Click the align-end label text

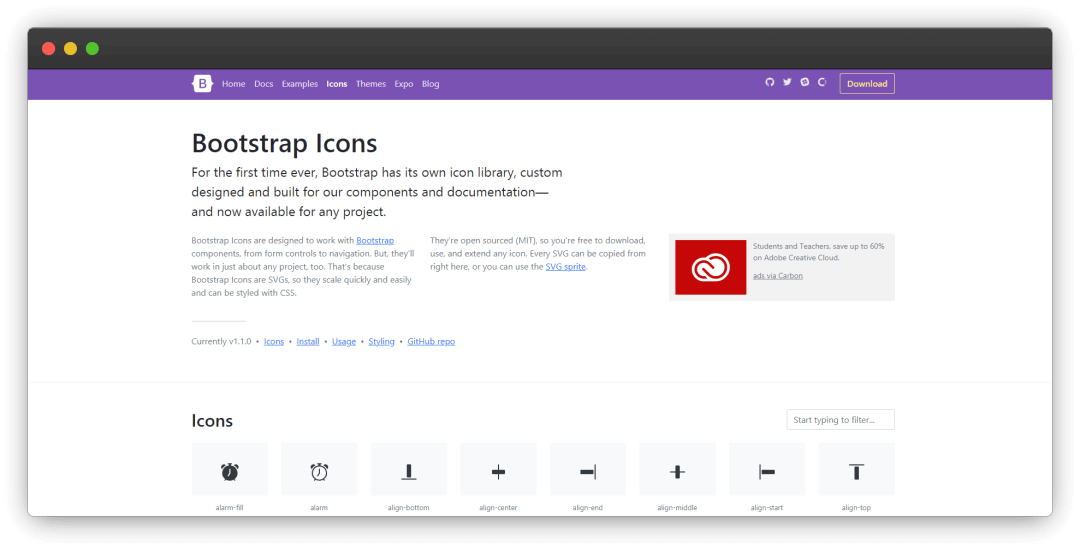[x=588, y=508]
